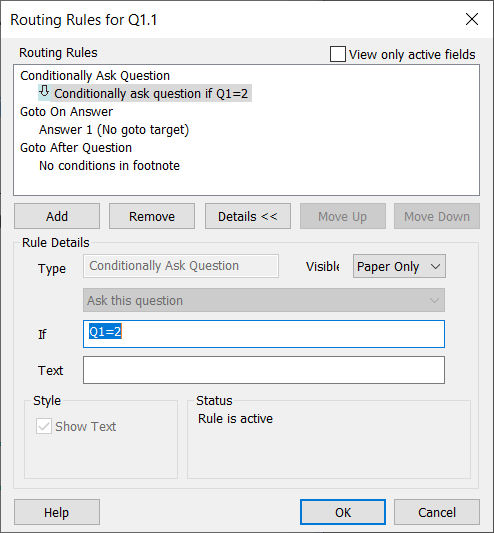Select the Goto On Answer heading
Viewport: 494px width, 533px height.
coord(66,111)
